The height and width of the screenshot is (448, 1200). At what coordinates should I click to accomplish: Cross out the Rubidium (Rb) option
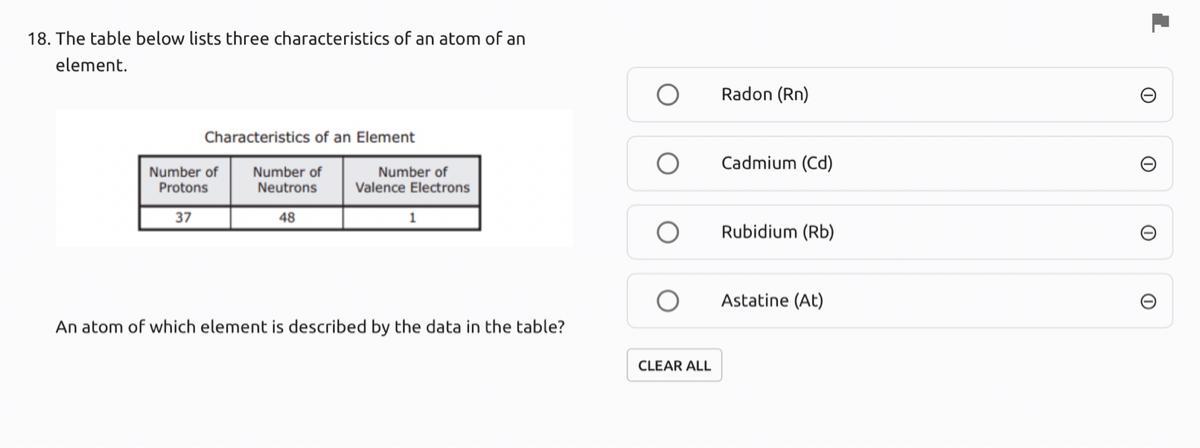[x=1149, y=233]
